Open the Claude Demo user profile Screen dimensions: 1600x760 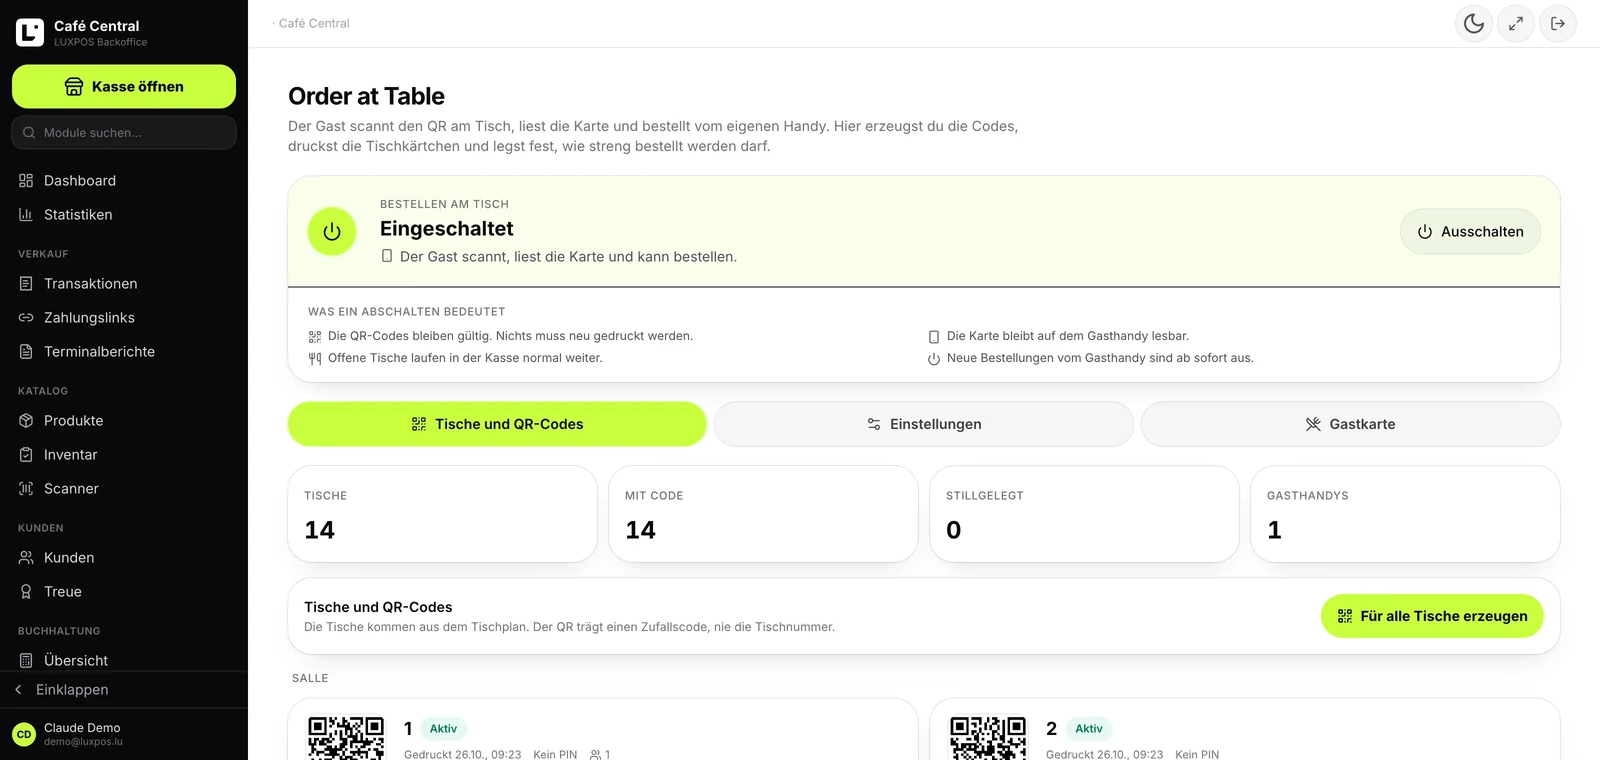click(124, 734)
